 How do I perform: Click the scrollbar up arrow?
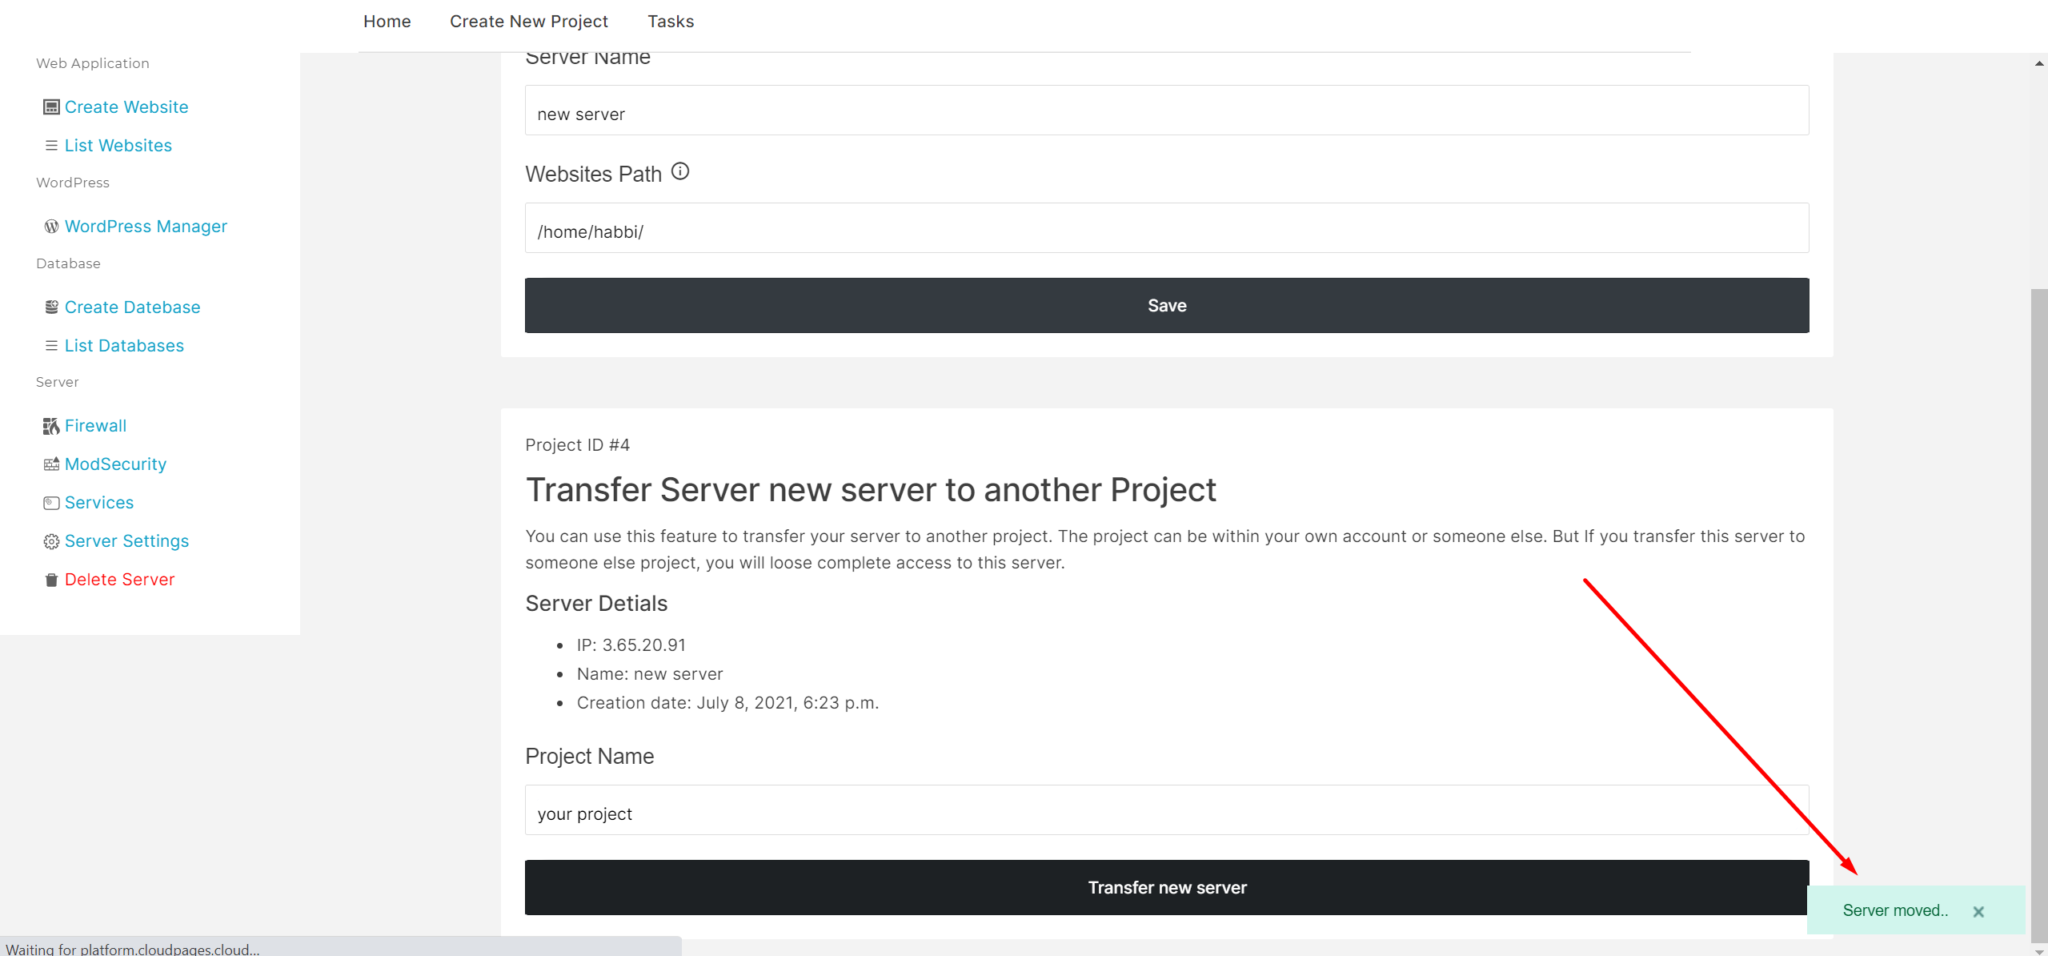click(2038, 61)
